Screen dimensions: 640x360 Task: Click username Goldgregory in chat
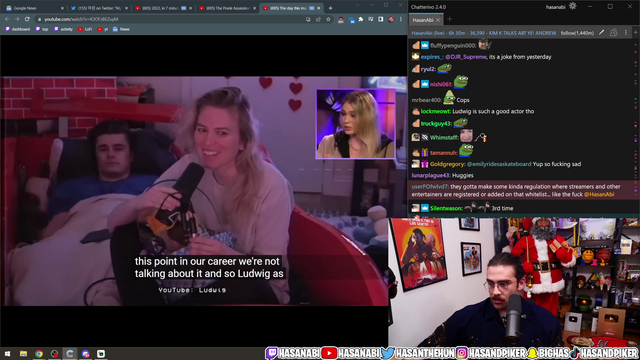(447, 164)
